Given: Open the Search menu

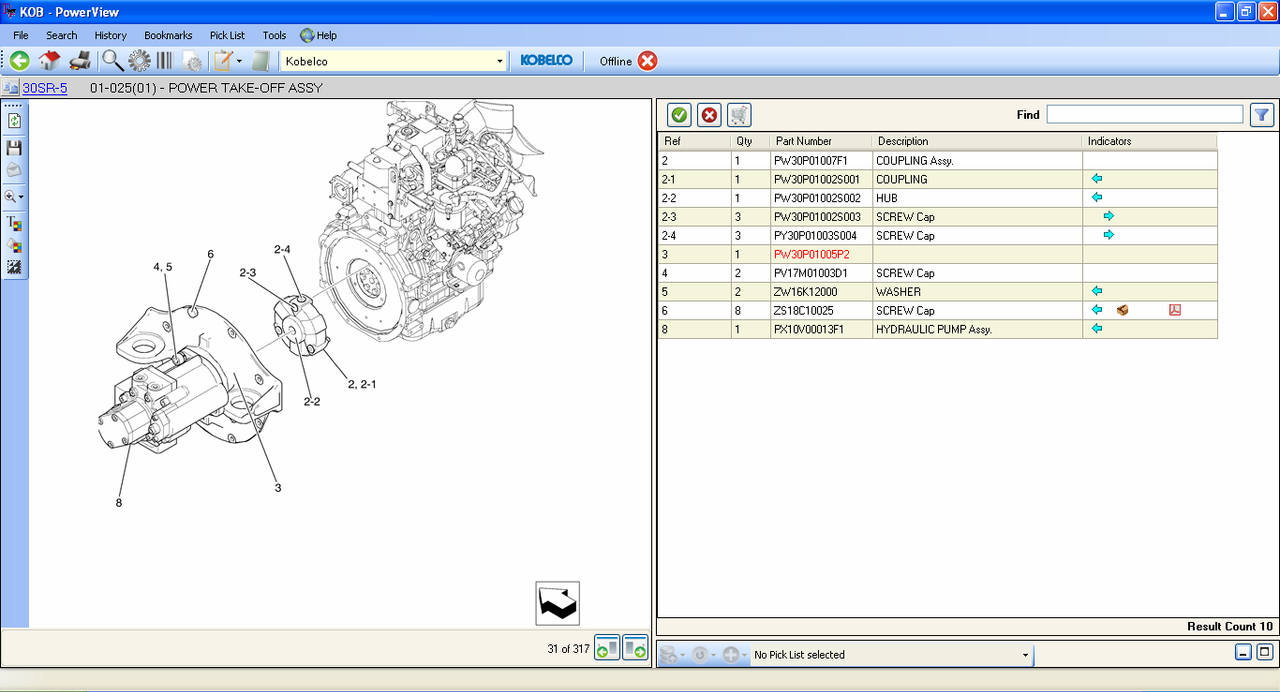Looking at the screenshot, I should coord(61,35).
